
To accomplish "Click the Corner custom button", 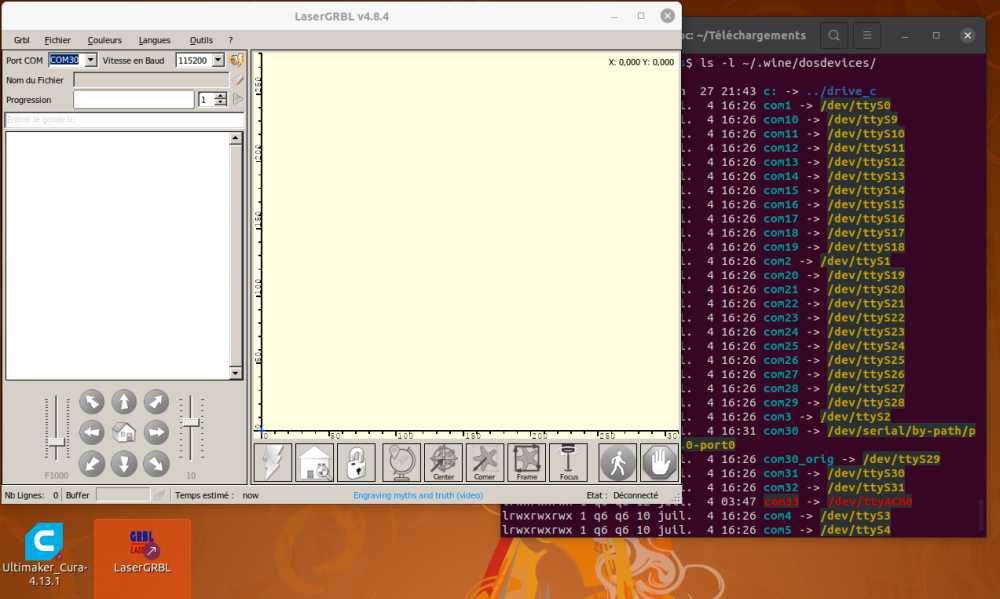I will (485, 462).
